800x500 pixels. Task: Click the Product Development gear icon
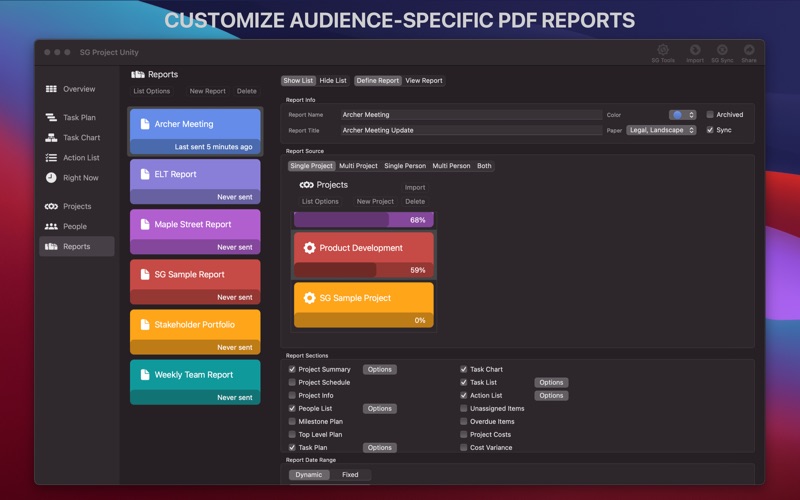coord(309,248)
